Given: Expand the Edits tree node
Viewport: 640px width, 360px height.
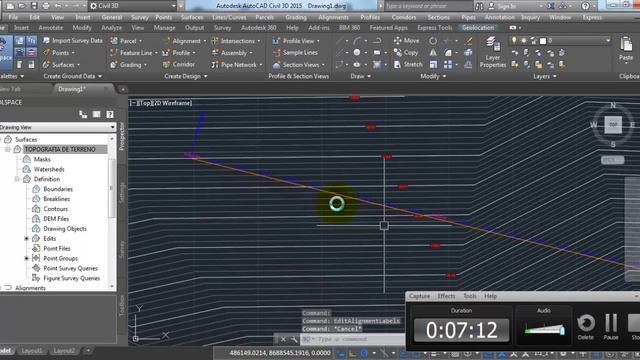Looking at the screenshot, I should pyautogui.click(x=26, y=238).
